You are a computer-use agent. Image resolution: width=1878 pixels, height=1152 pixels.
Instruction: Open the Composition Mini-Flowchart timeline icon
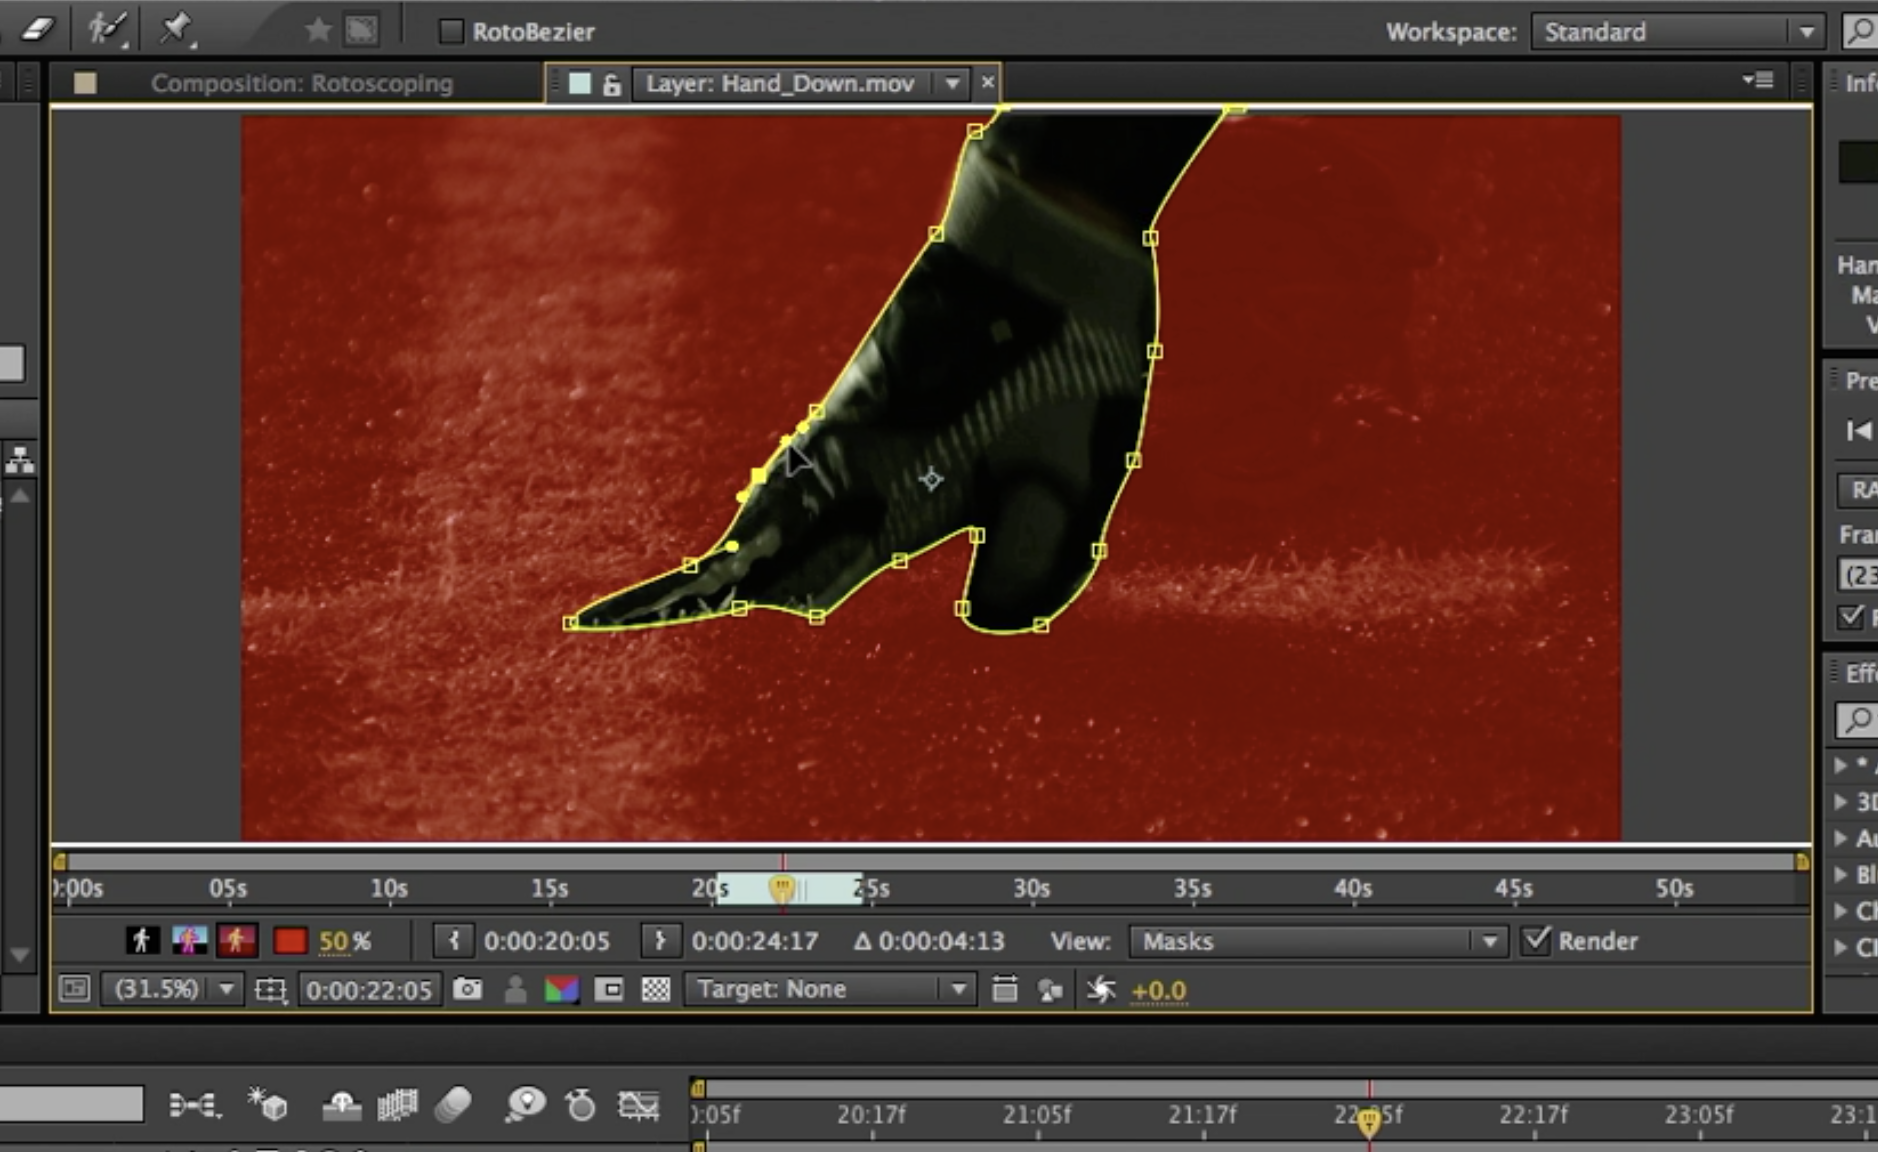194,1105
